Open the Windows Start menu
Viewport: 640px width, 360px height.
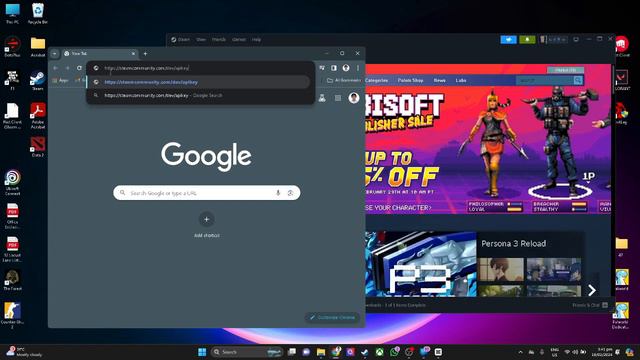[x=202, y=352]
